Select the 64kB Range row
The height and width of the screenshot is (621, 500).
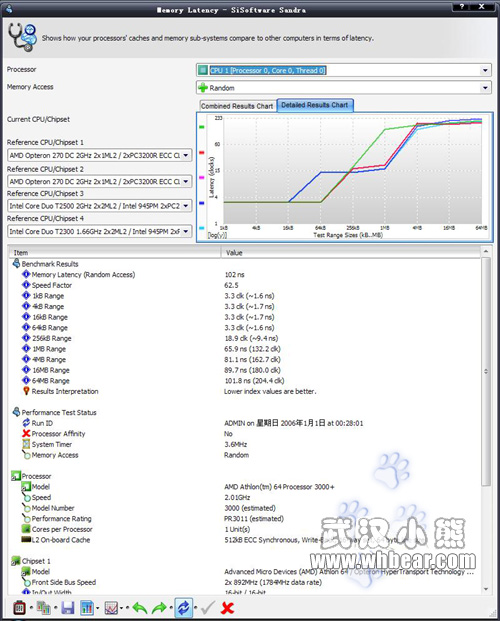tap(244, 328)
